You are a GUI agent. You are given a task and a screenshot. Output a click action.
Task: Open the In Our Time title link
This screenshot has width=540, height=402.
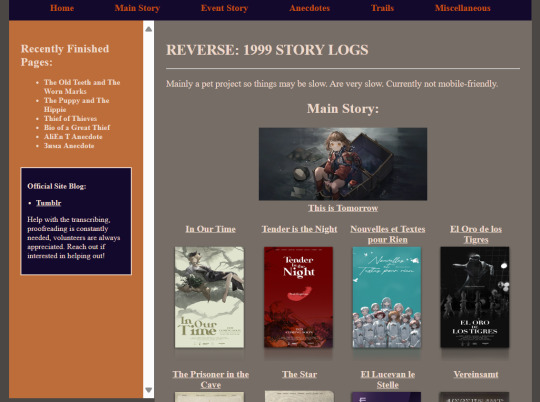tap(210, 229)
